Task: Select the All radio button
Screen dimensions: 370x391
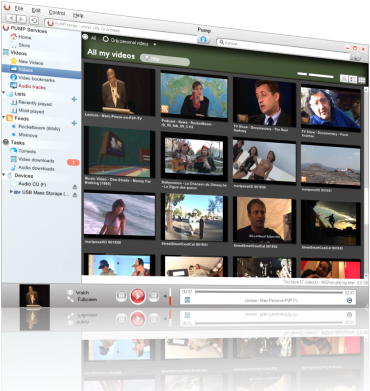Action: (x=85, y=37)
